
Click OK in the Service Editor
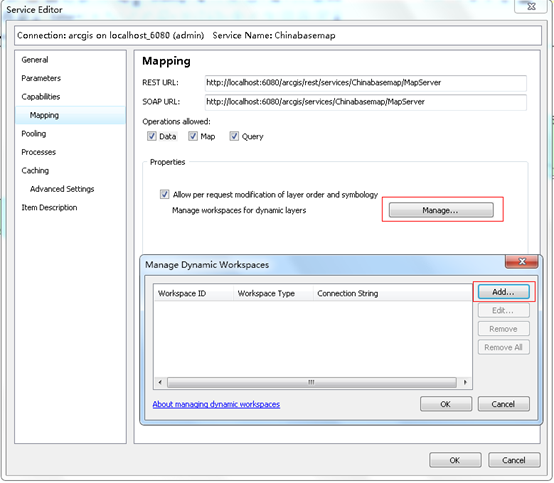tap(455, 460)
